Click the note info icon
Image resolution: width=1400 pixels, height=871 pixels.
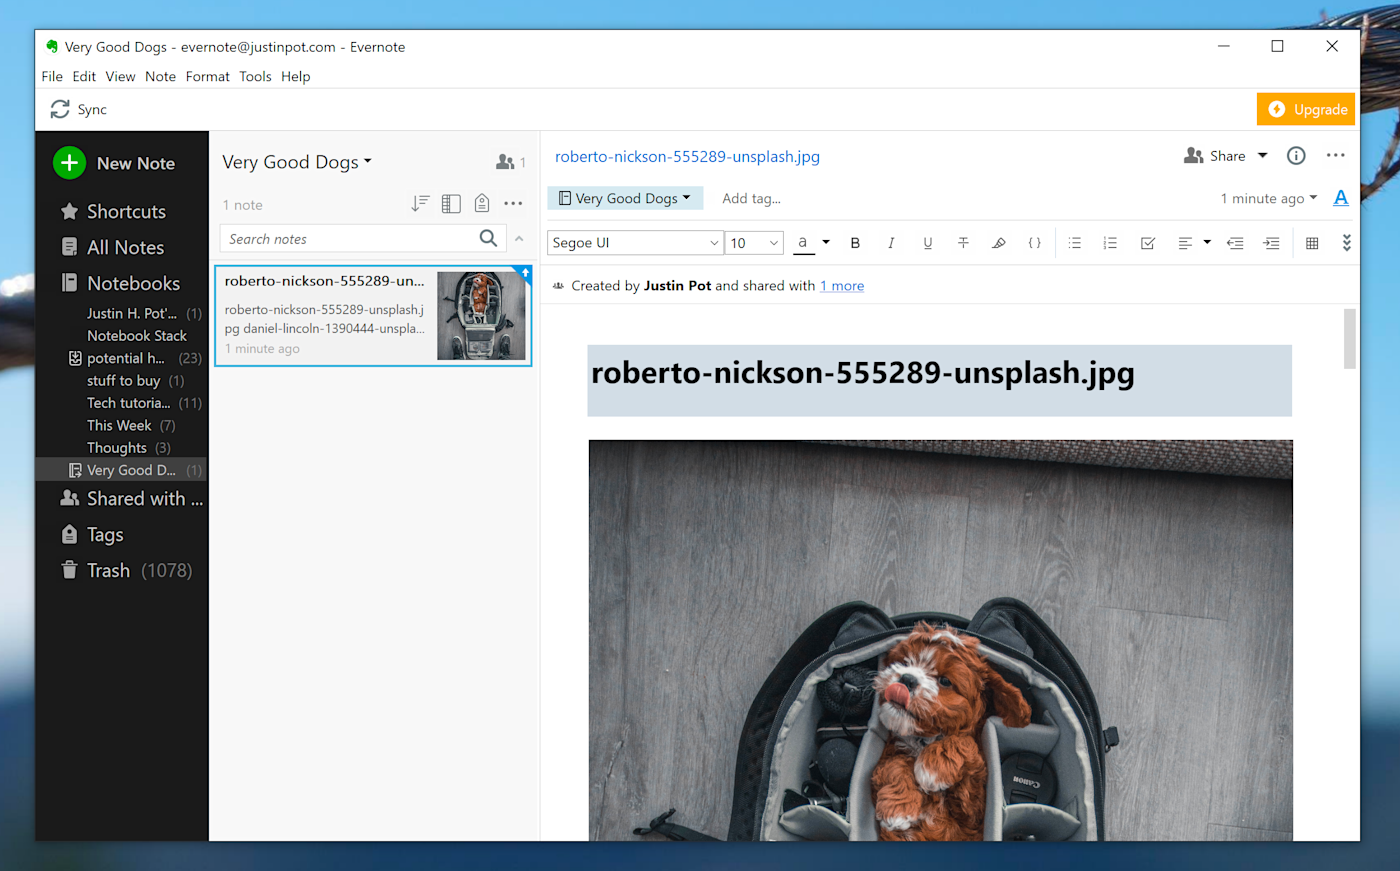1296,155
